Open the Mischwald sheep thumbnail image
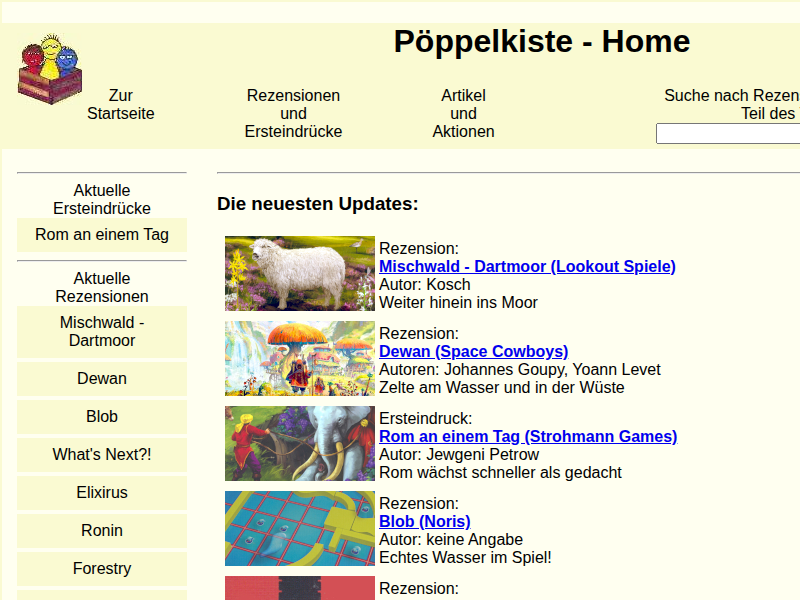The height and width of the screenshot is (600, 800). (x=299, y=274)
